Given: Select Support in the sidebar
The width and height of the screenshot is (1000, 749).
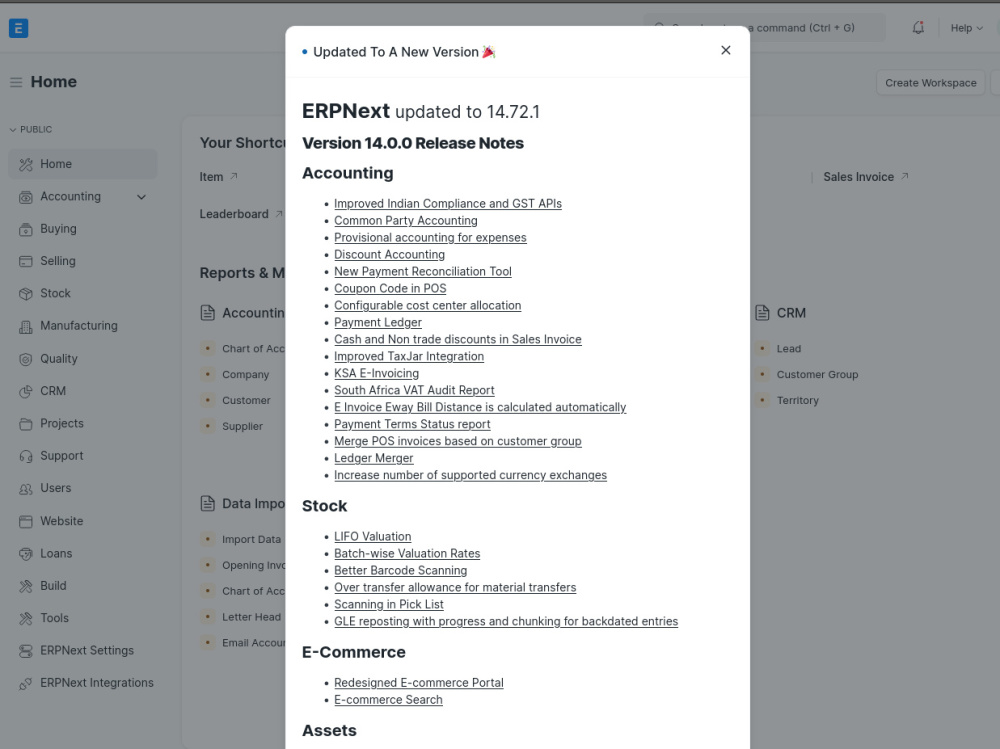Looking at the screenshot, I should (x=83, y=456).
